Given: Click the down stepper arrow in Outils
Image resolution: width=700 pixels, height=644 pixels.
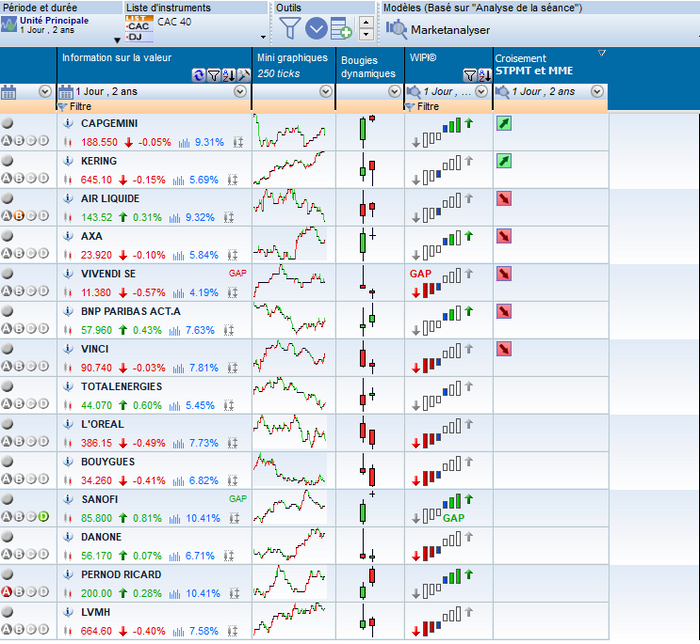Looking at the screenshot, I should coord(366,34).
